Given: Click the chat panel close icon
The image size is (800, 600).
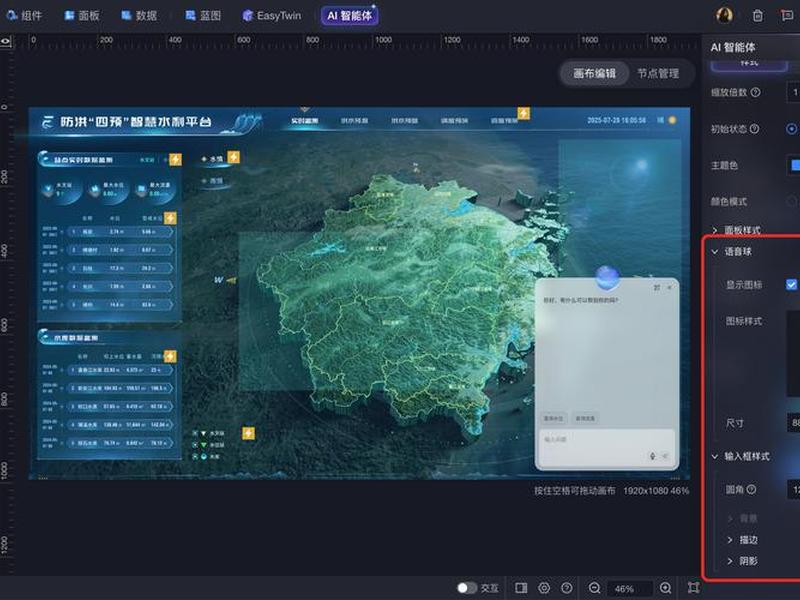Looking at the screenshot, I should [669, 288].
